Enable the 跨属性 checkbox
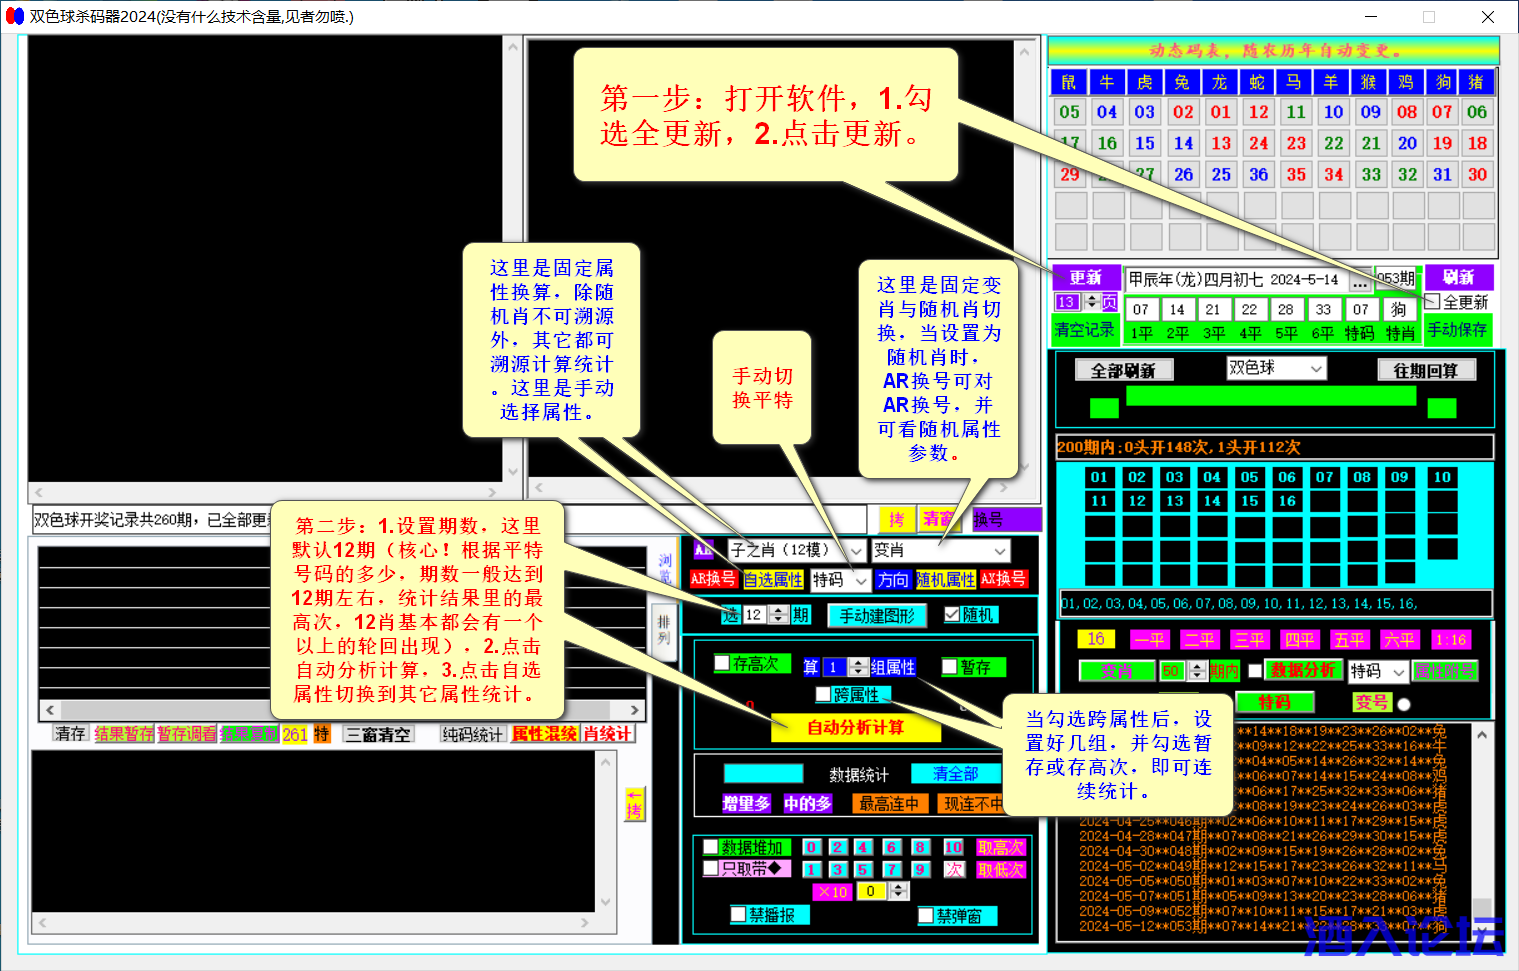Viewport: 1519px width, 971px height. coord(824,694)
